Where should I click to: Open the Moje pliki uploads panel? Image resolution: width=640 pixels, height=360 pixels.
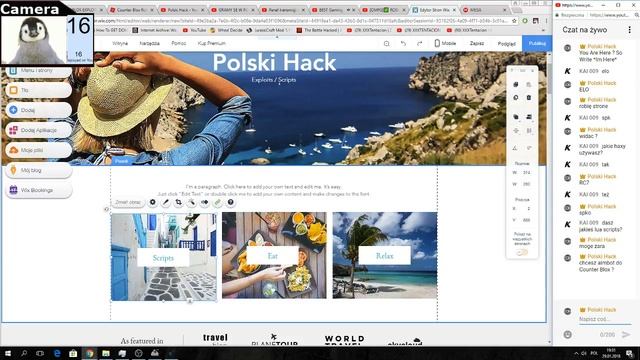pos(39,150)
